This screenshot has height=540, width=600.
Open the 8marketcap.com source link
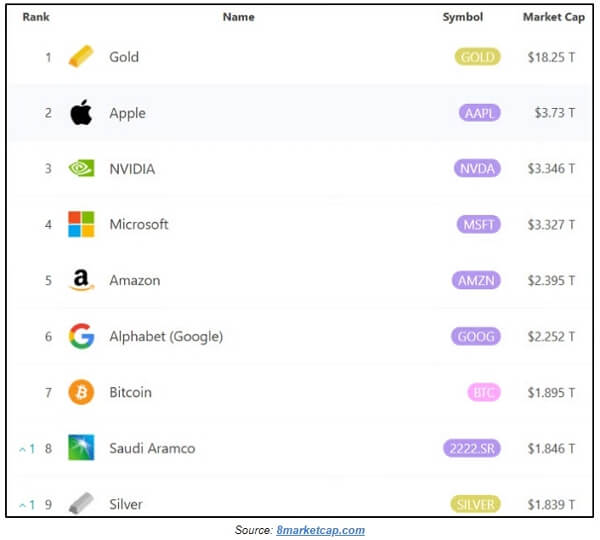(x=320, y=530)
